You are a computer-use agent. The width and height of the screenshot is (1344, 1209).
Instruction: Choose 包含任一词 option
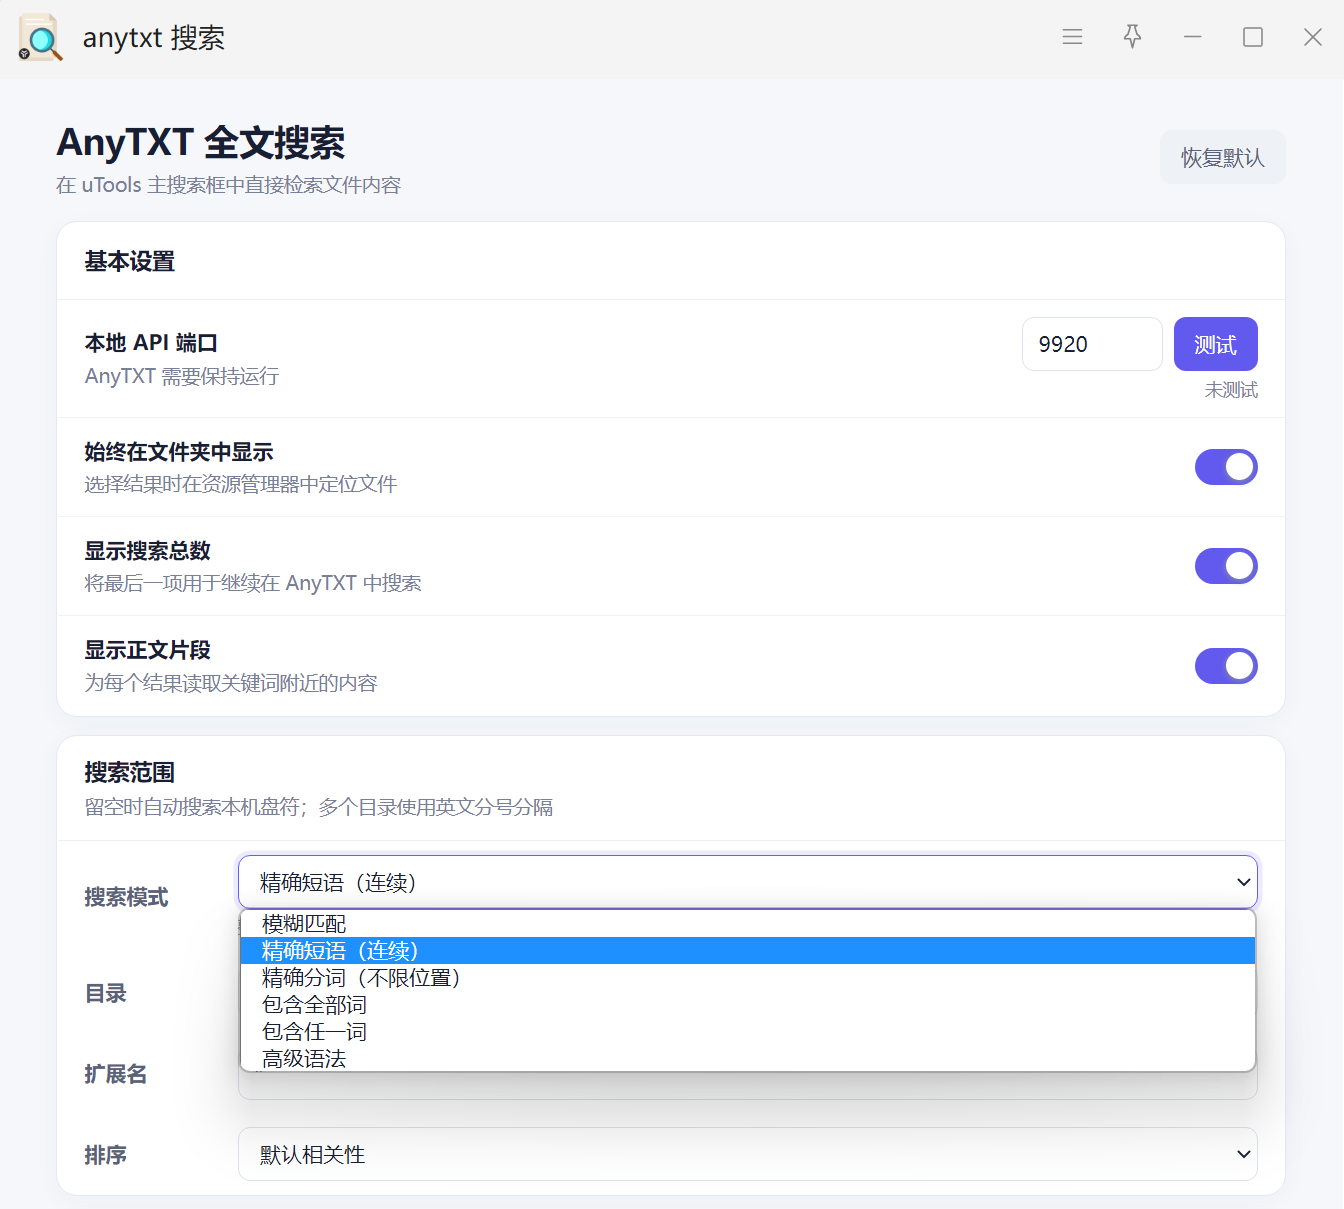[x=747, y=1032]
